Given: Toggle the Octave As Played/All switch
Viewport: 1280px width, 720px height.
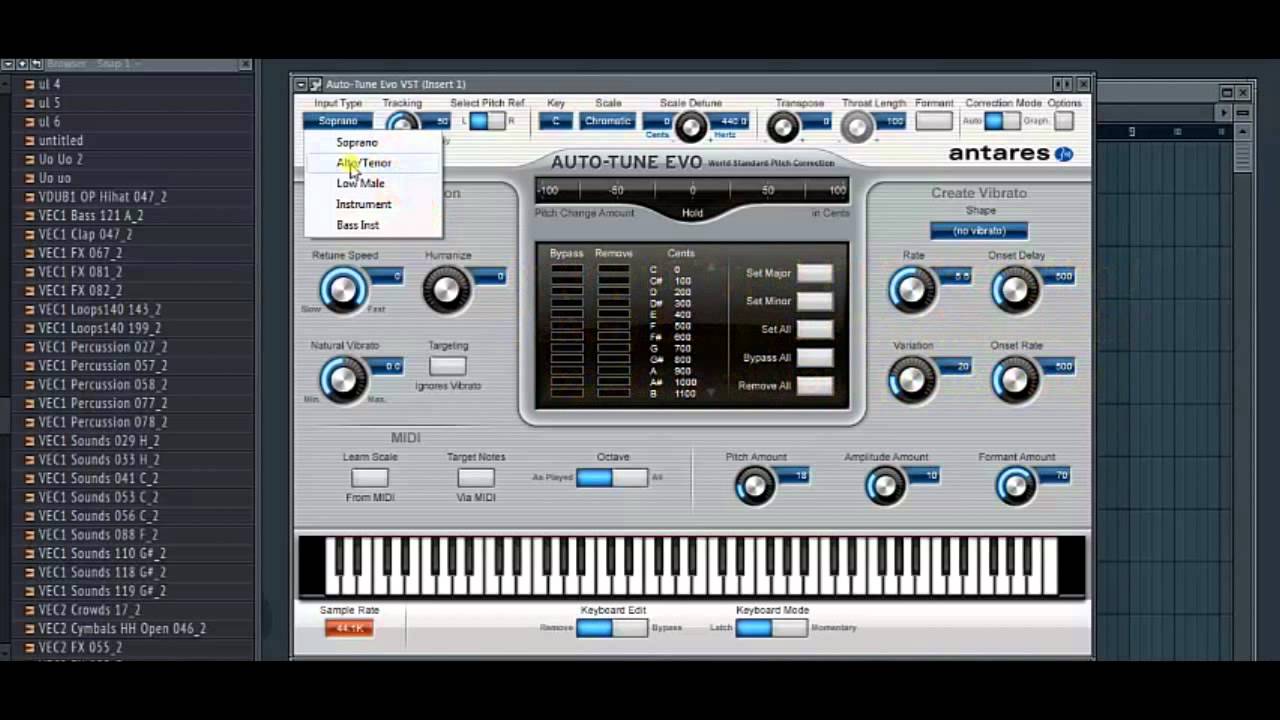Looking at the screenshot, I should coord(612,478).
